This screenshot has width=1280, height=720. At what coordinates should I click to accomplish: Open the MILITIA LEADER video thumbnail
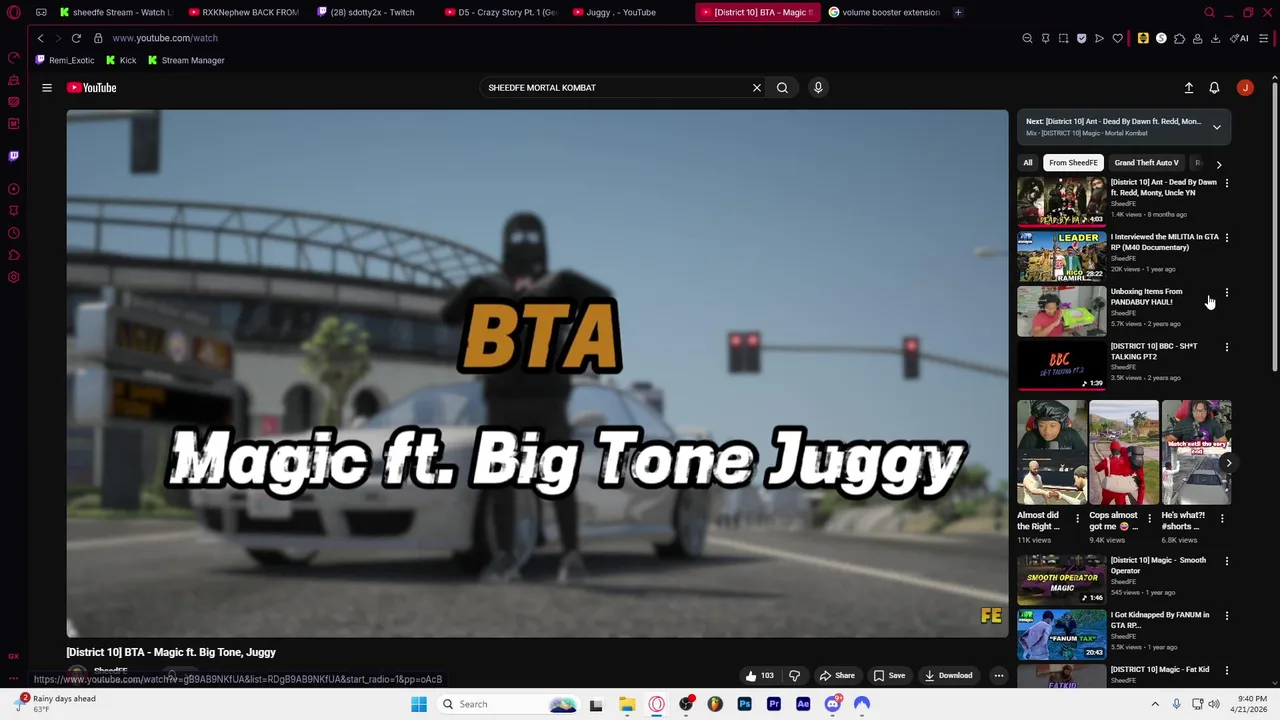point(1062,256)
